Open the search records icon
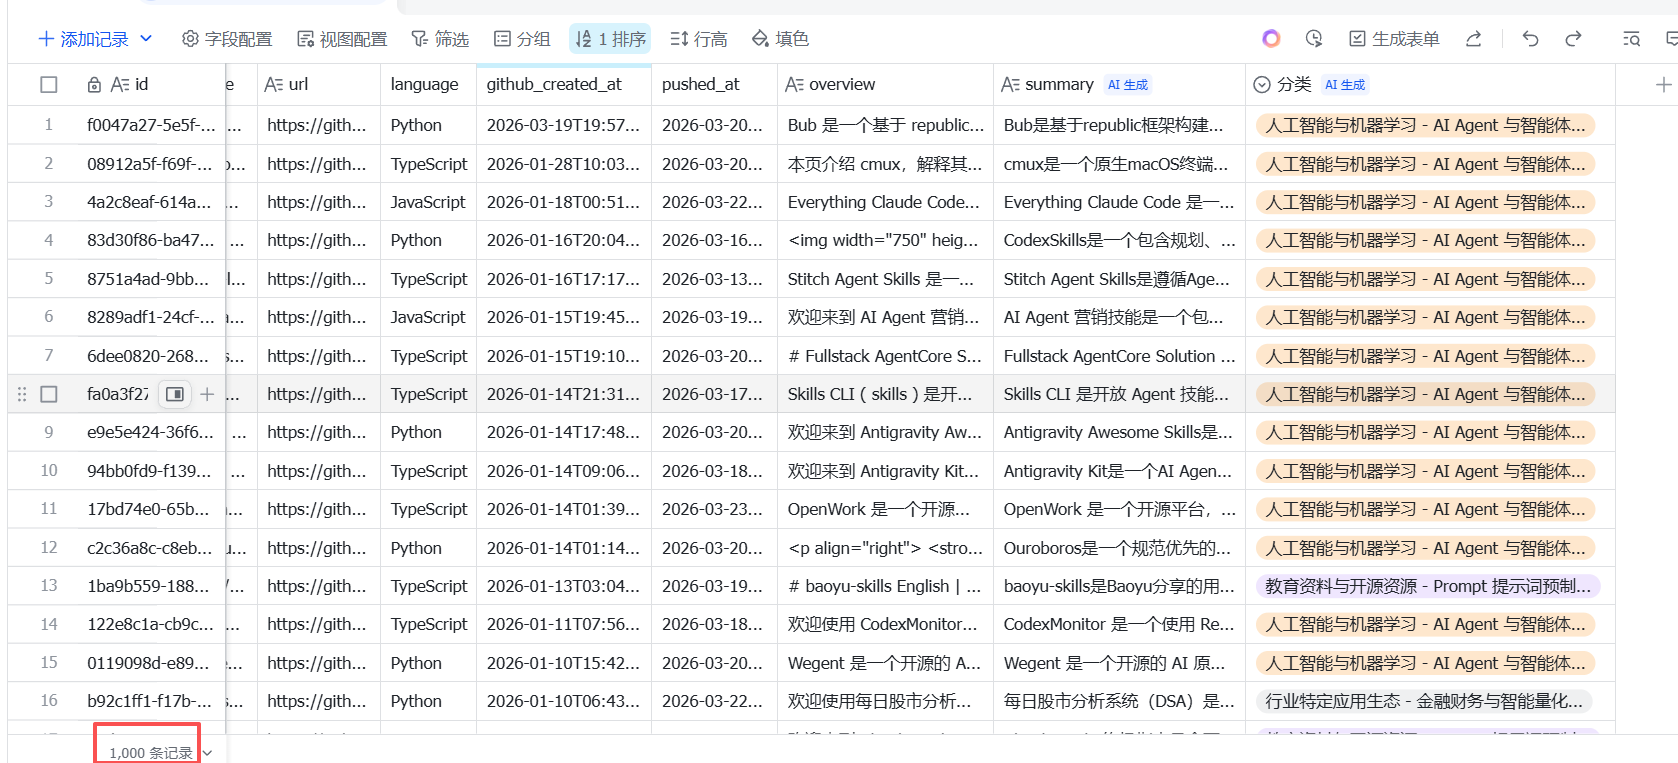1678x763 pixels. tap(1631, 39)
